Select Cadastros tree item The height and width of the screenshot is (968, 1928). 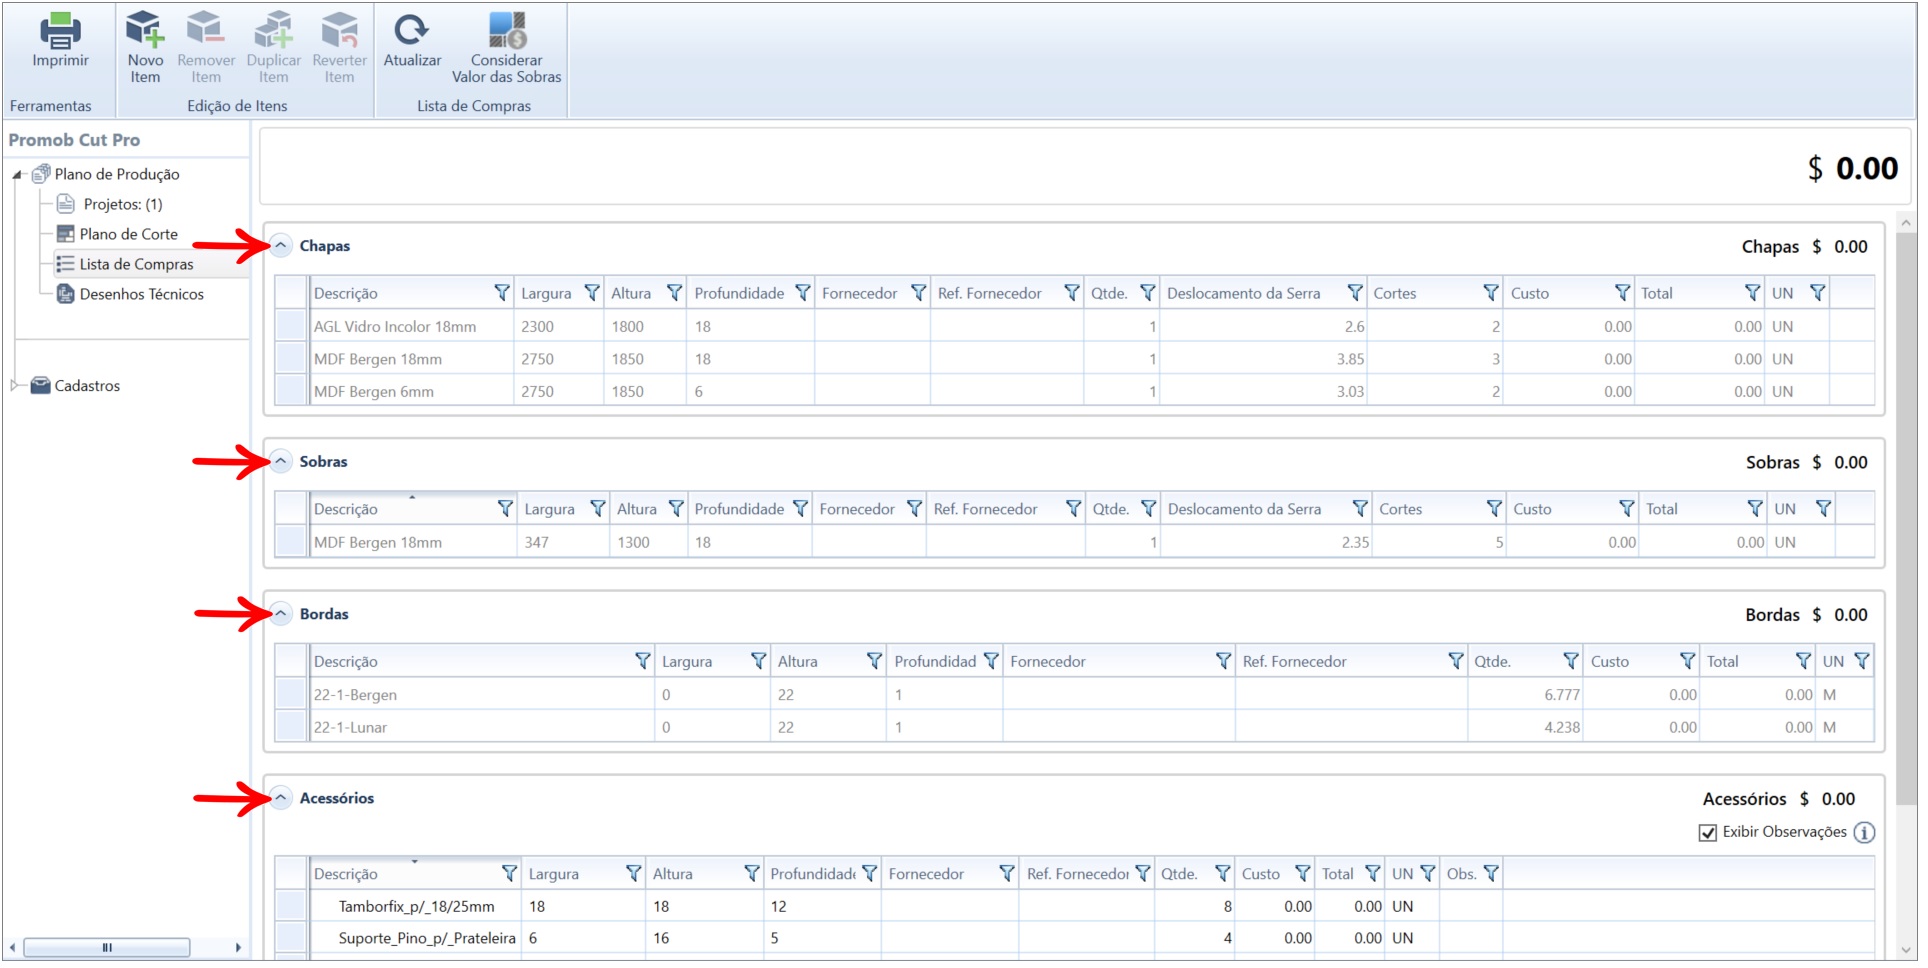(x=87, y=385)
